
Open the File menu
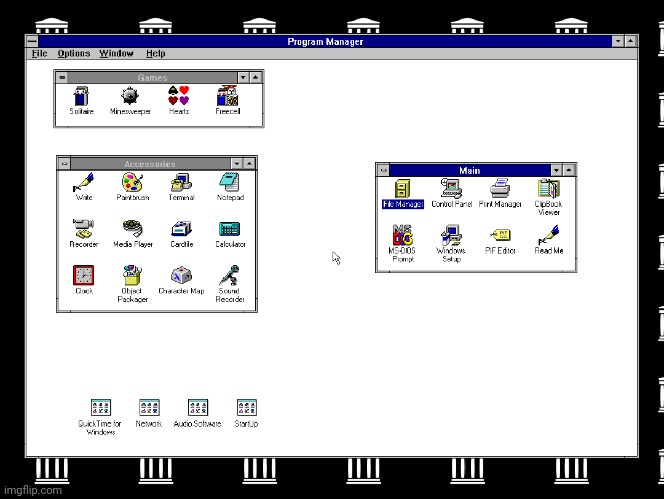(39, 53)
